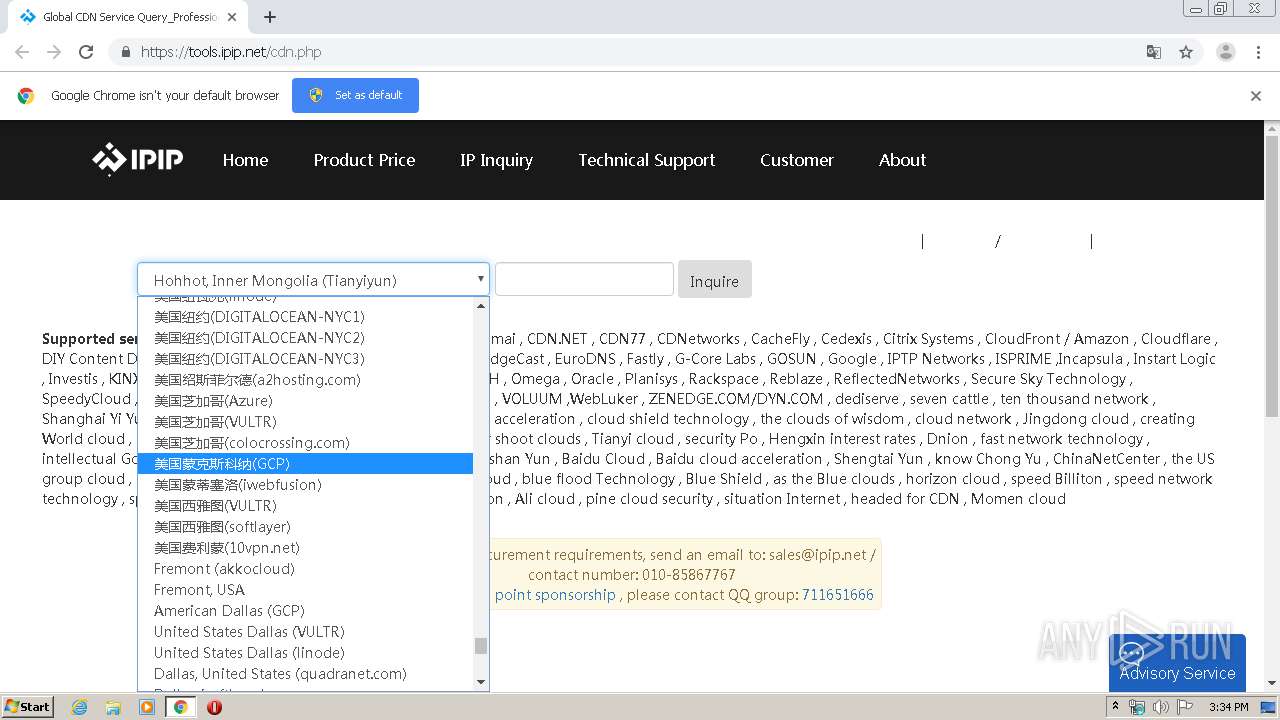This screenshot has height=720, width=1280.
Task: Select Fremont, USA option
Action: tap(305, 590)
